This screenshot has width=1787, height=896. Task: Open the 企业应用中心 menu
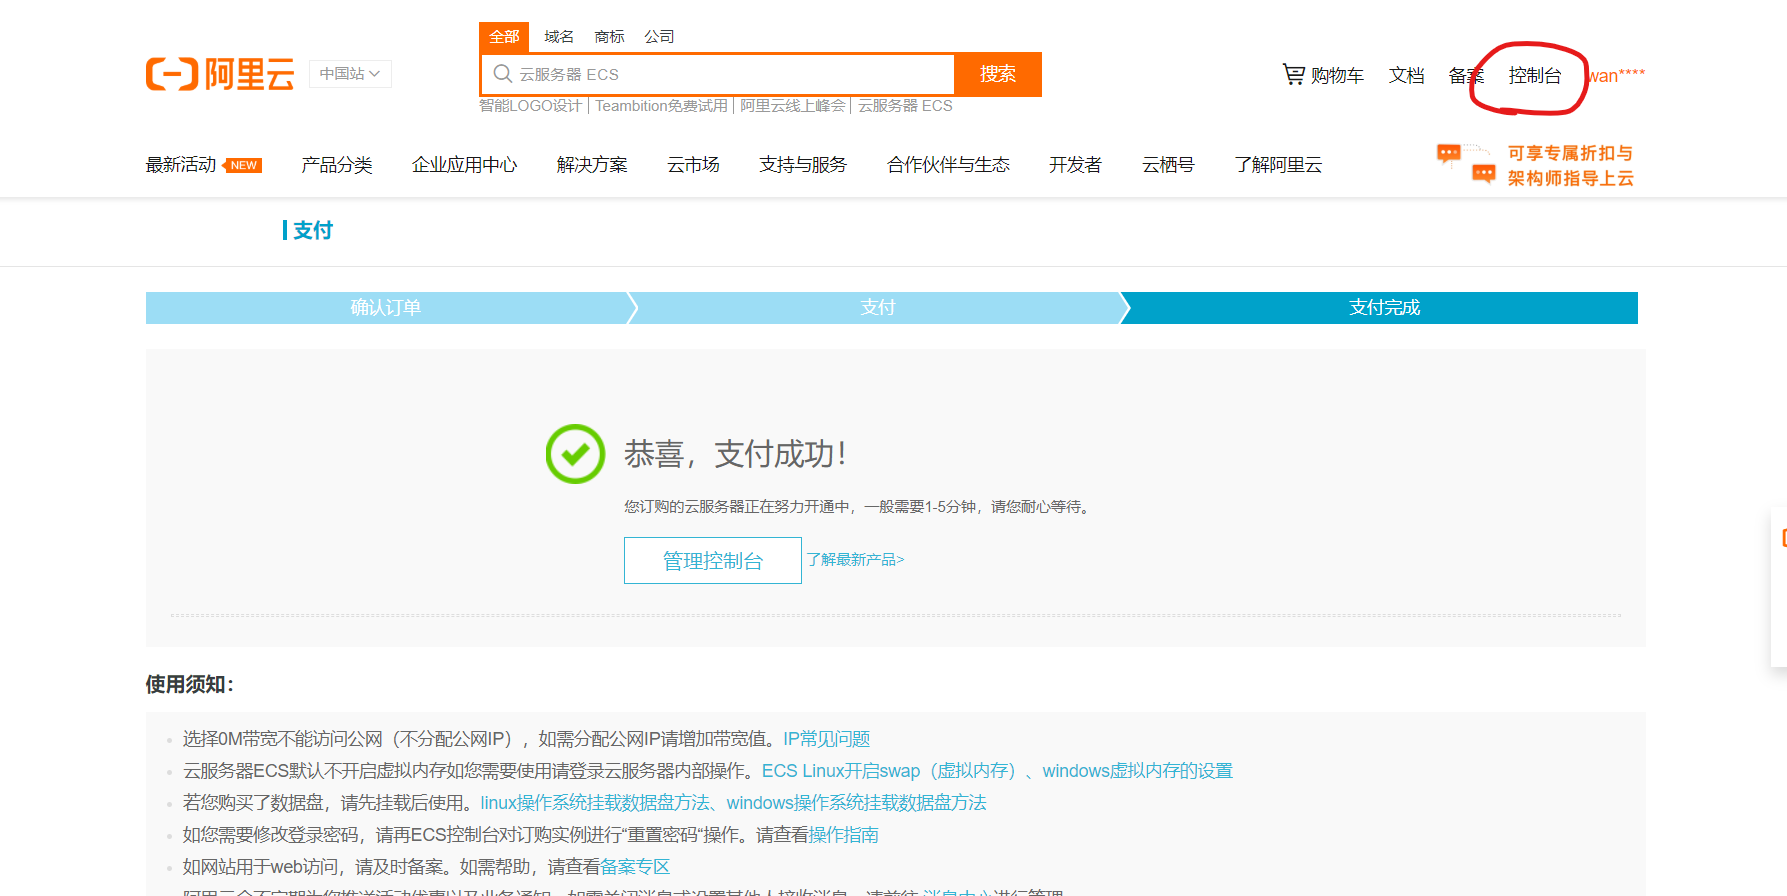[465, 165]
